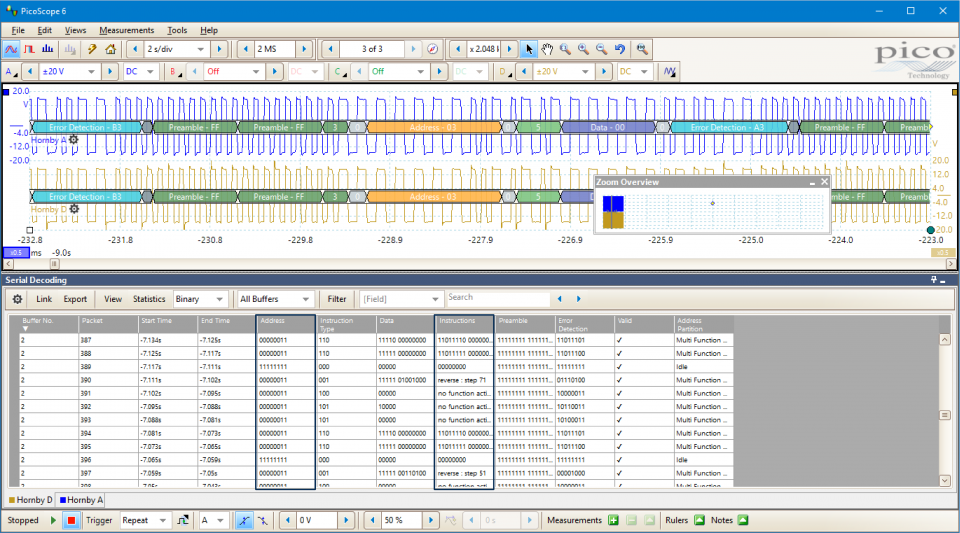The width and height of the screenshot is (960, 533).
Task: Open Channel C options button
Action: [x=340, y=72]
